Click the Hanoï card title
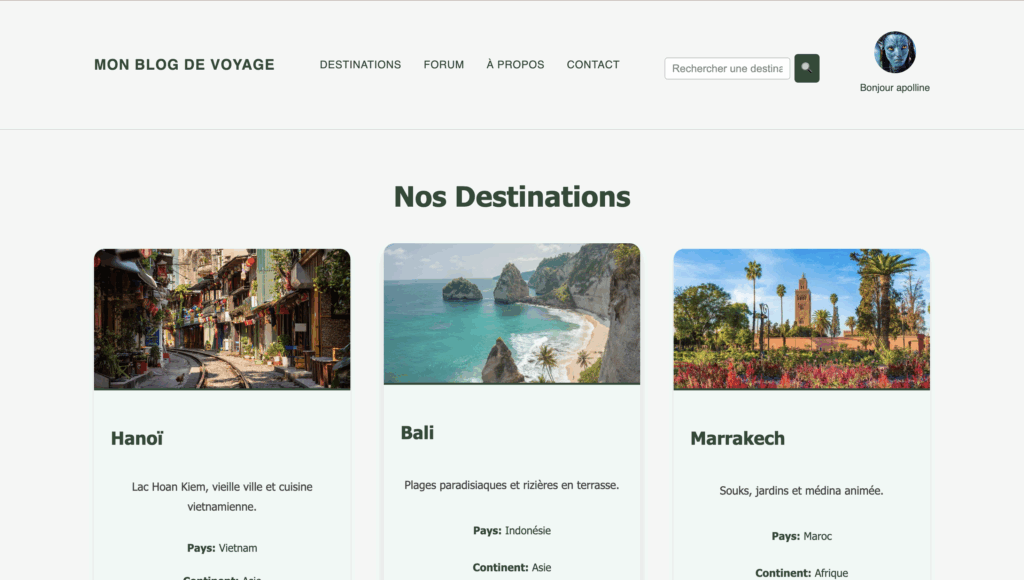This screenshot has width=1024, height=580. pos(137,438)
